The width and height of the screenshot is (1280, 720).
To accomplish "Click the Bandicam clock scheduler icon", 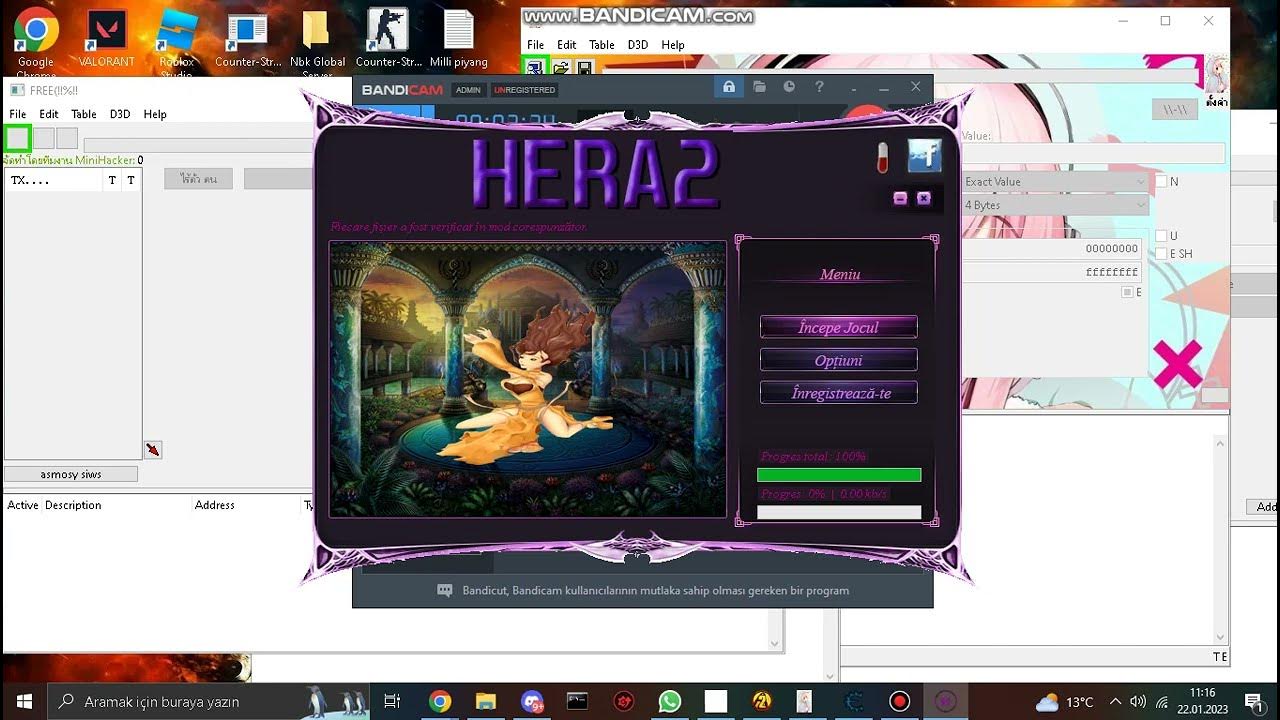I will pos(789,88).
